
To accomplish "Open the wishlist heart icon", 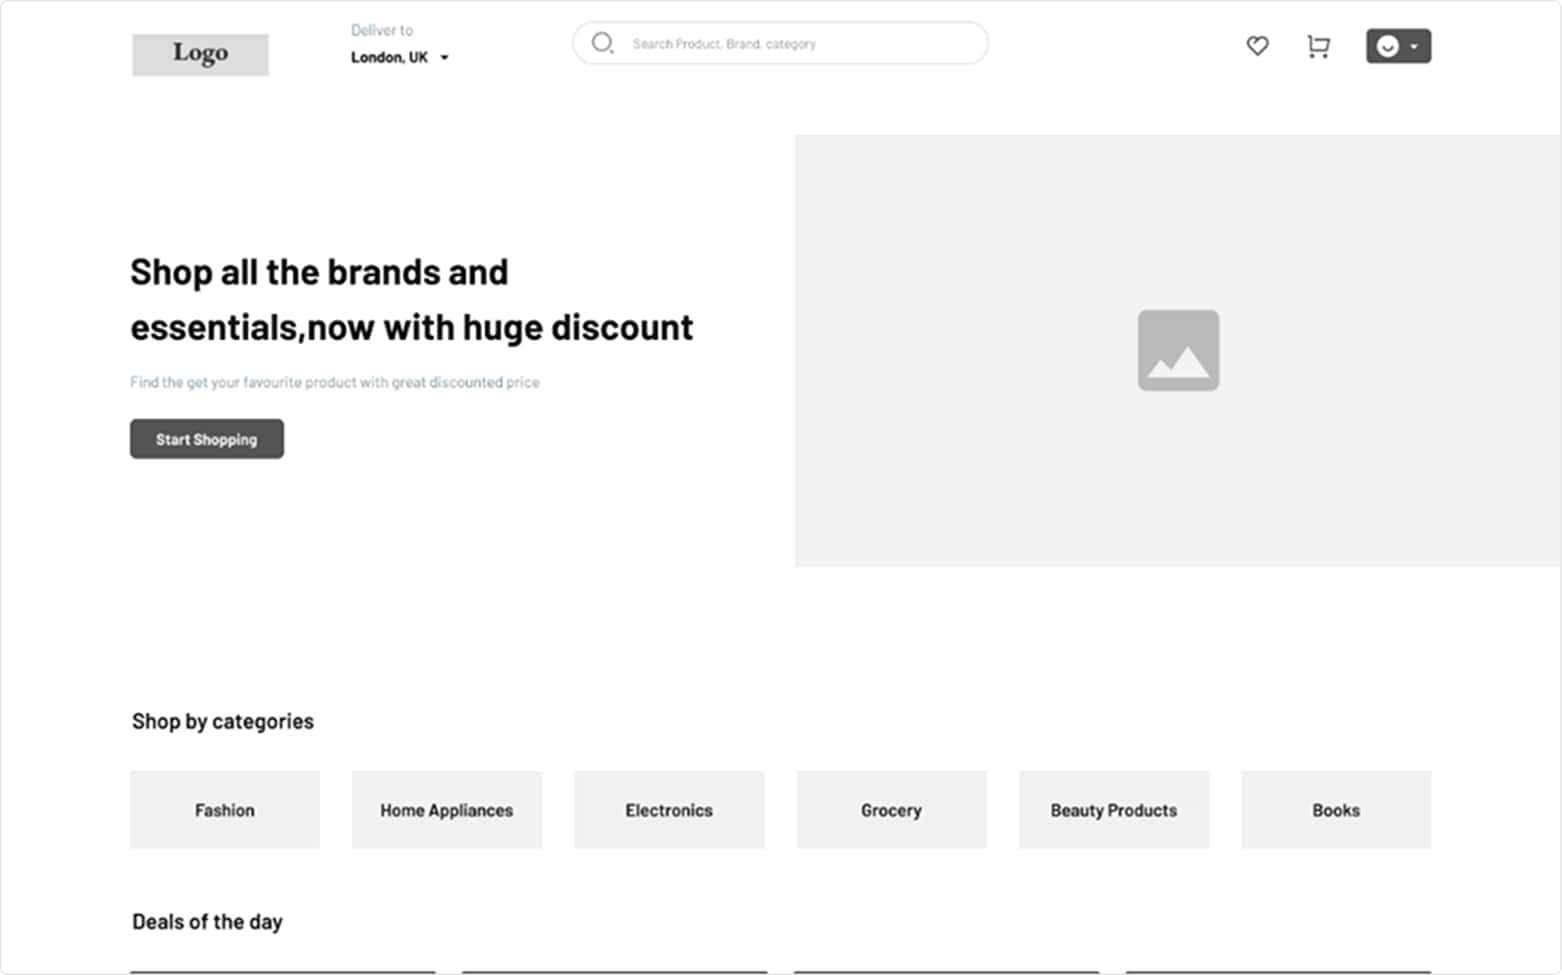I will [1257, 46].
